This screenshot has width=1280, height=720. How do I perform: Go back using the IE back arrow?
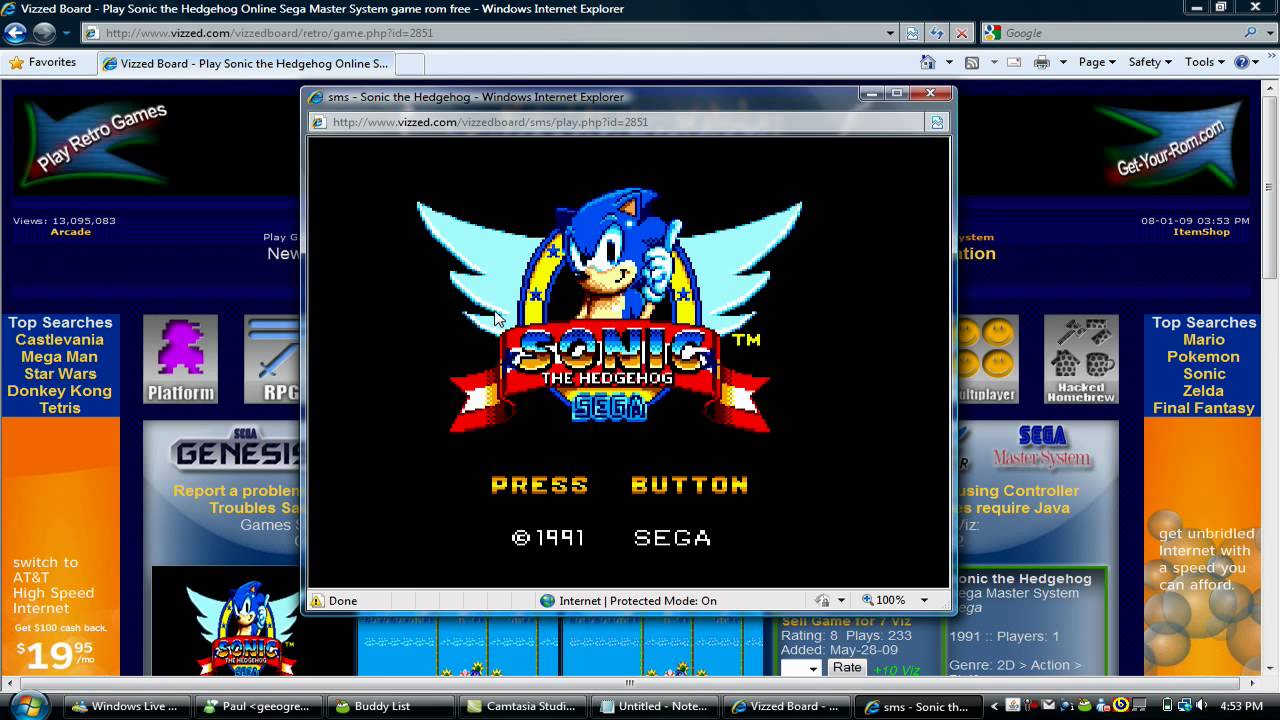pos(15,33)
